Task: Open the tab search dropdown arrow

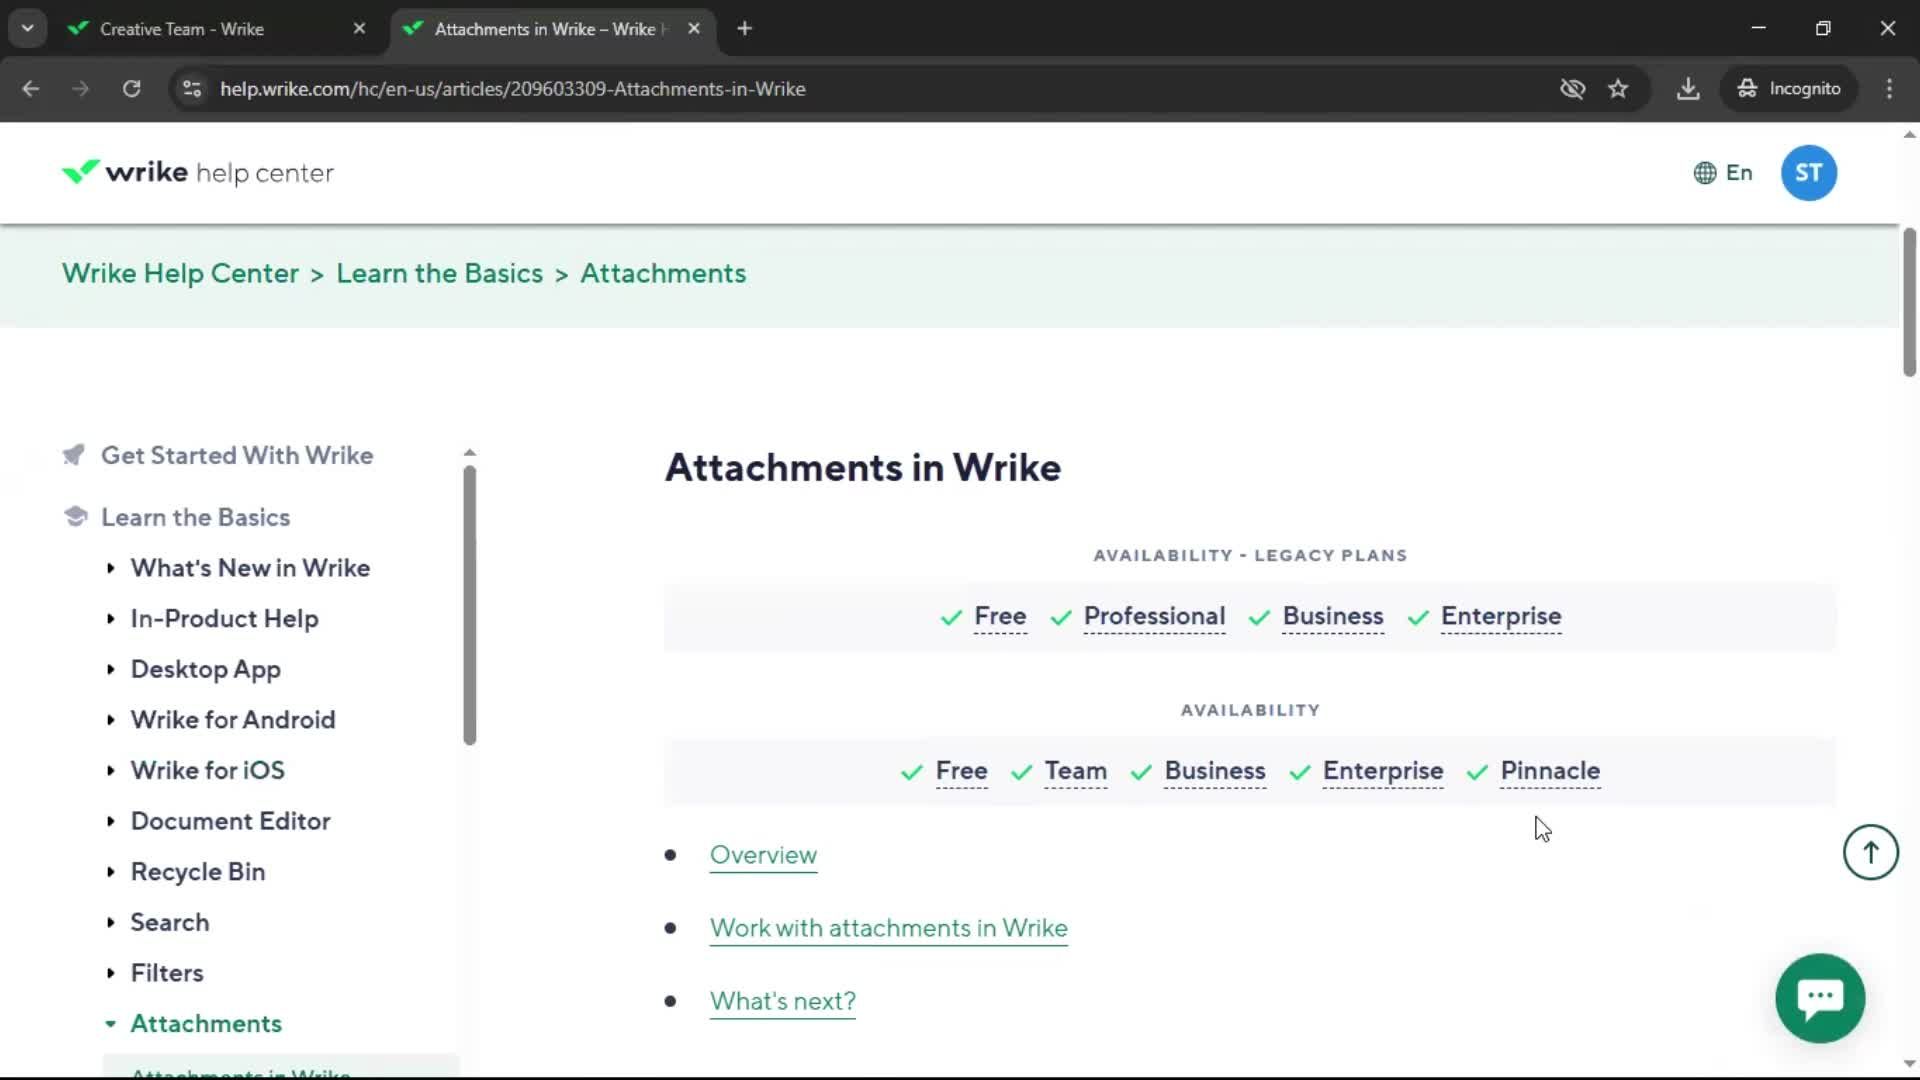Action: click(28, 29)
